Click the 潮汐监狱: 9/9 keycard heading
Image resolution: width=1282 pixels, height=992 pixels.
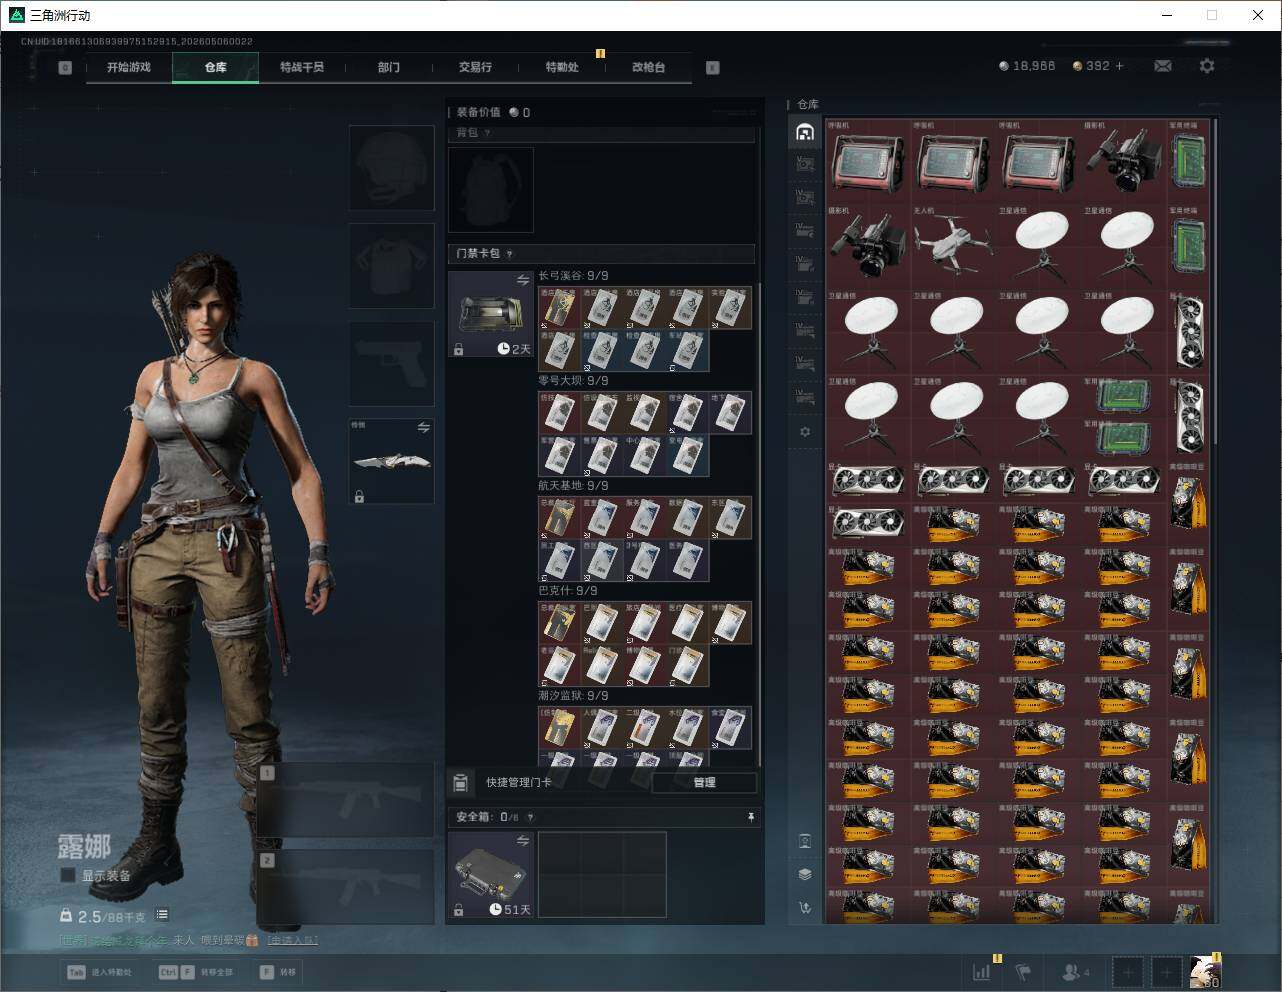click(x=574, y=695)
